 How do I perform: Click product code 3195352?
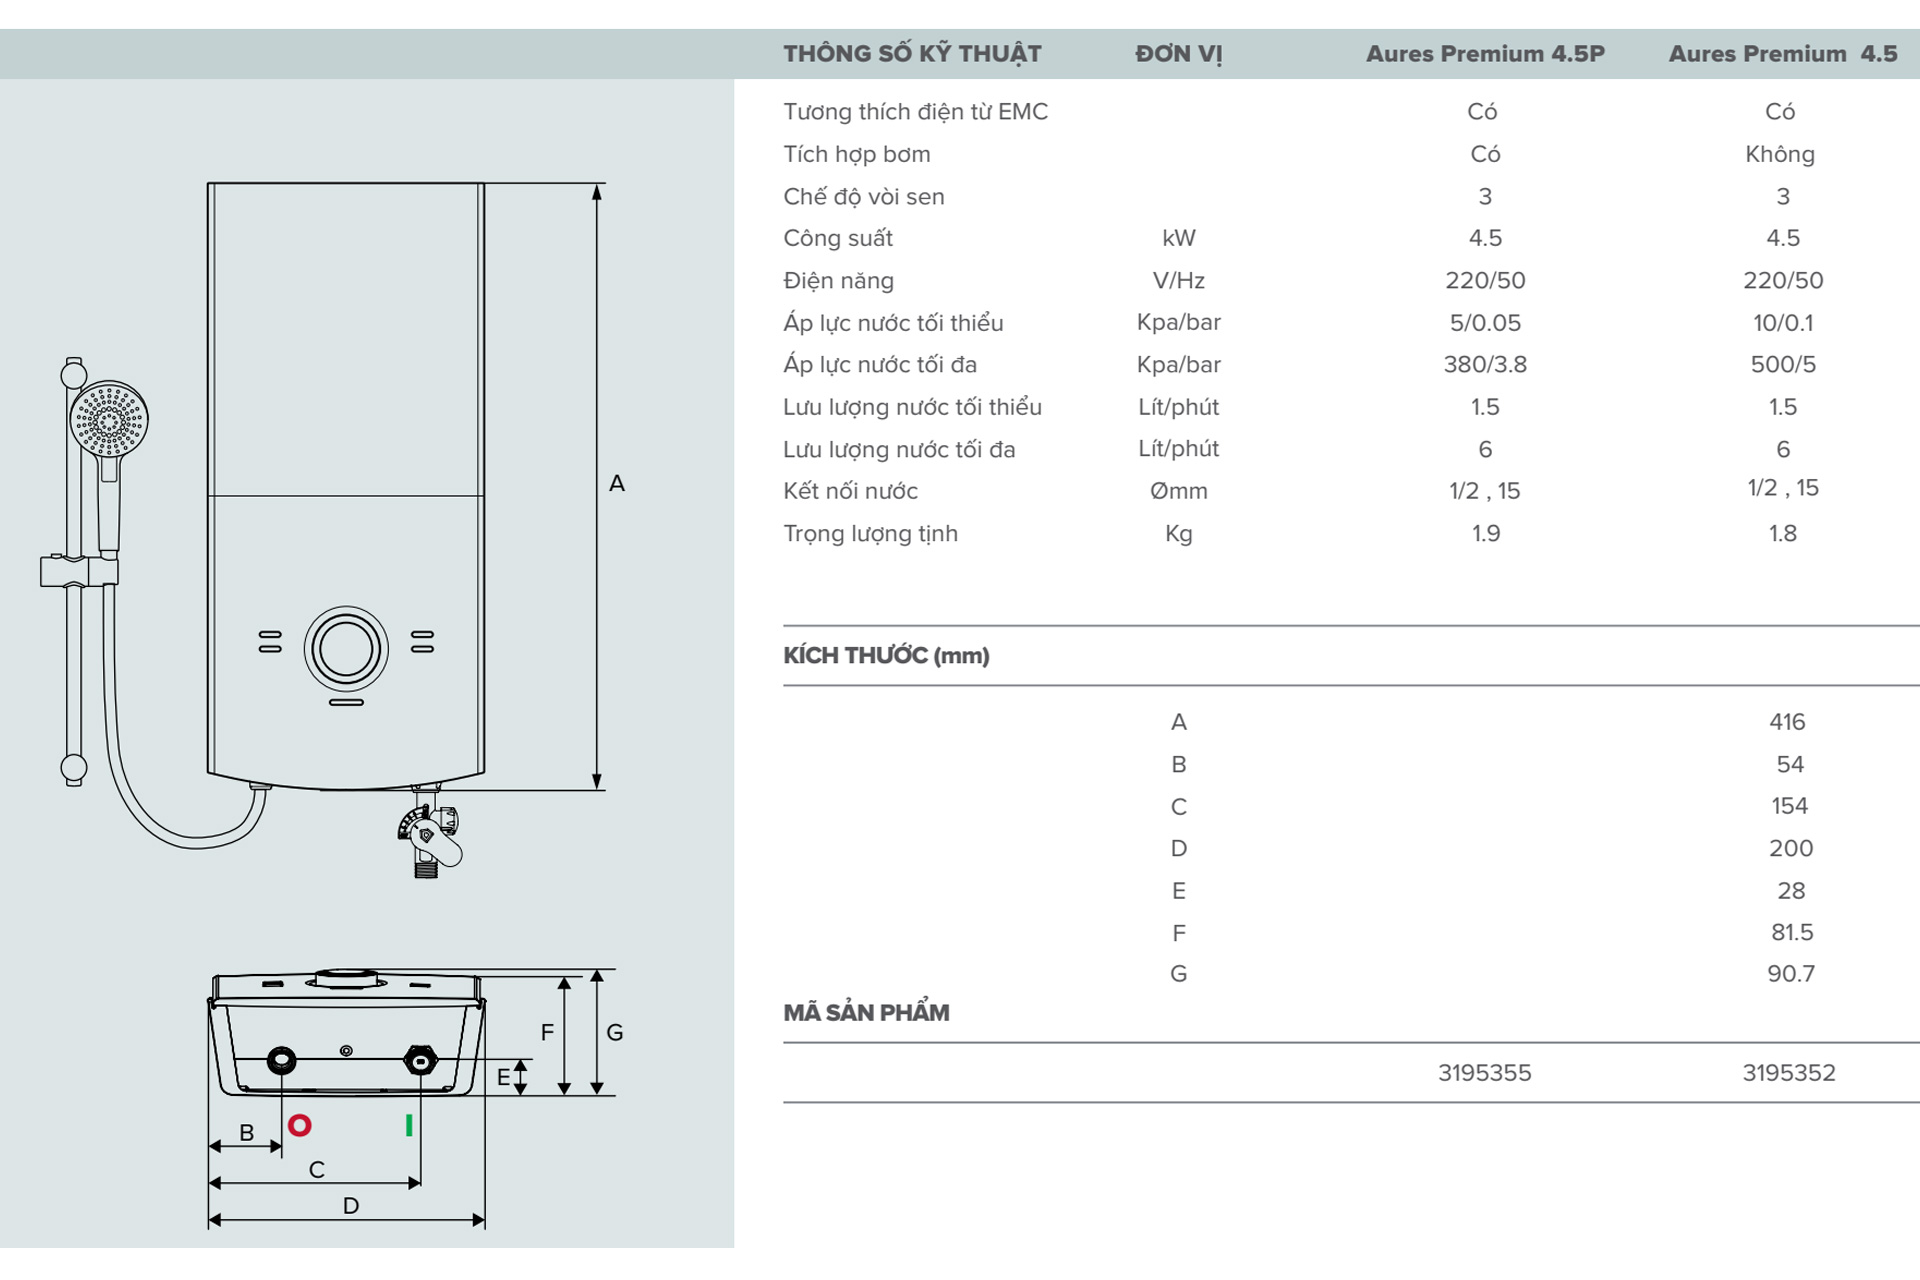(x=1788, y=1073)
